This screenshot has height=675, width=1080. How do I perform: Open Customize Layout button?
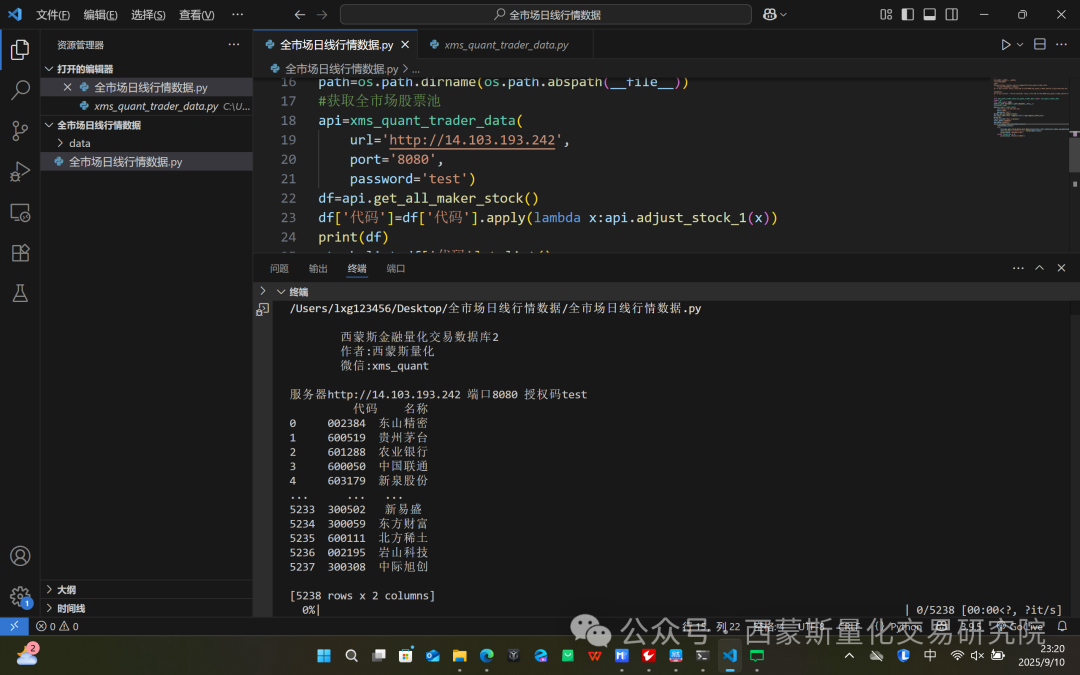[x=886, y=14]
